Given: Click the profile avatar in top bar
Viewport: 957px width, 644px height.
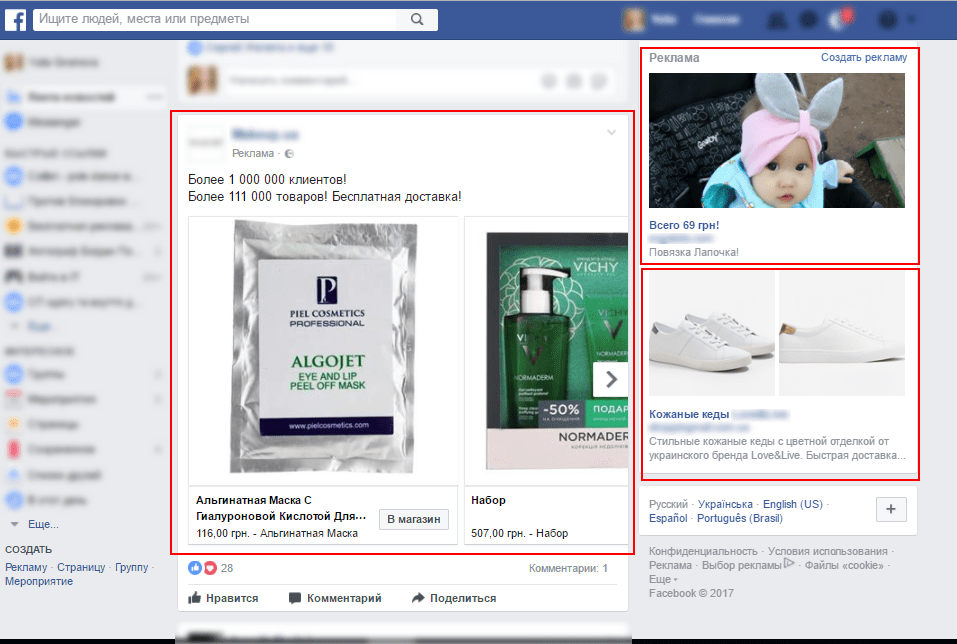Looking at the screenshot, I should coord(634,20).
